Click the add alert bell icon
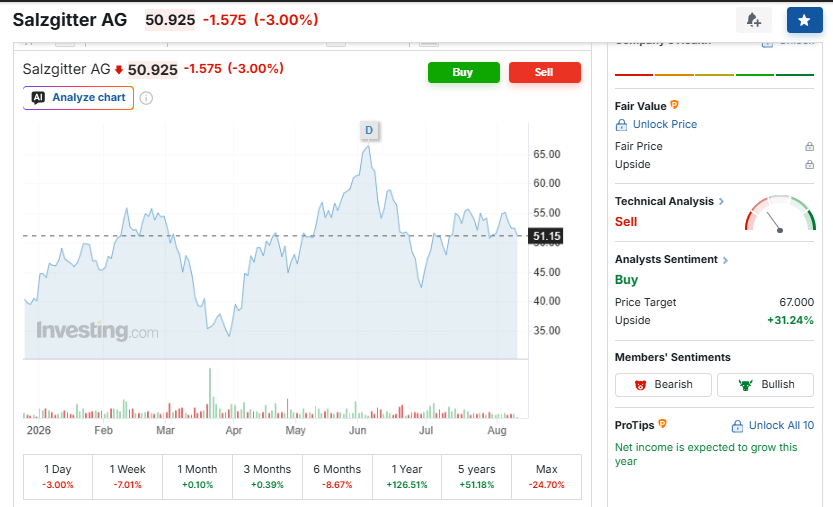Screen dimensions: 833x507 [x=753, y=20]
